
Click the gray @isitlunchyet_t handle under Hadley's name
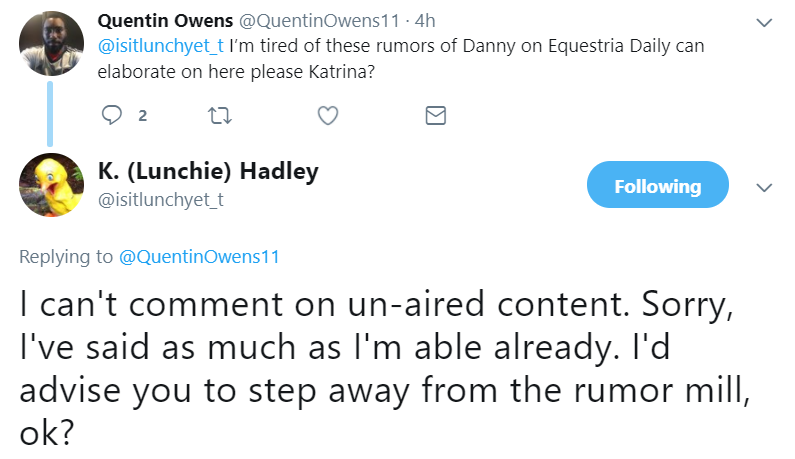(160, 199)
